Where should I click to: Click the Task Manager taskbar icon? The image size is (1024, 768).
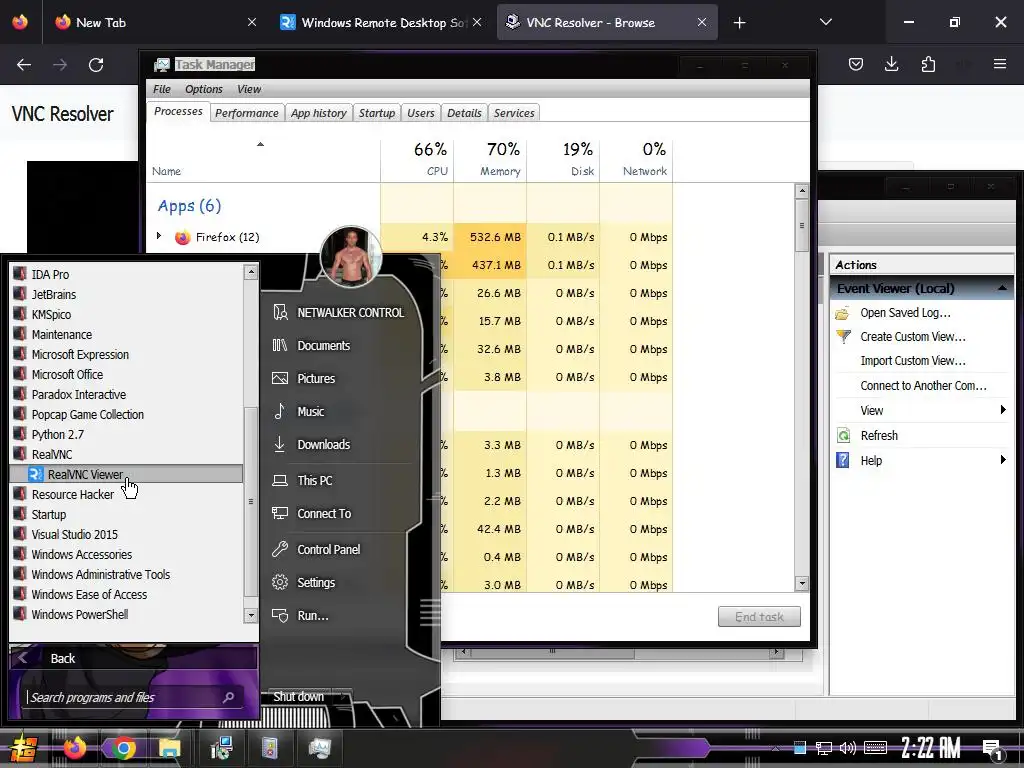tap(319, 748)
